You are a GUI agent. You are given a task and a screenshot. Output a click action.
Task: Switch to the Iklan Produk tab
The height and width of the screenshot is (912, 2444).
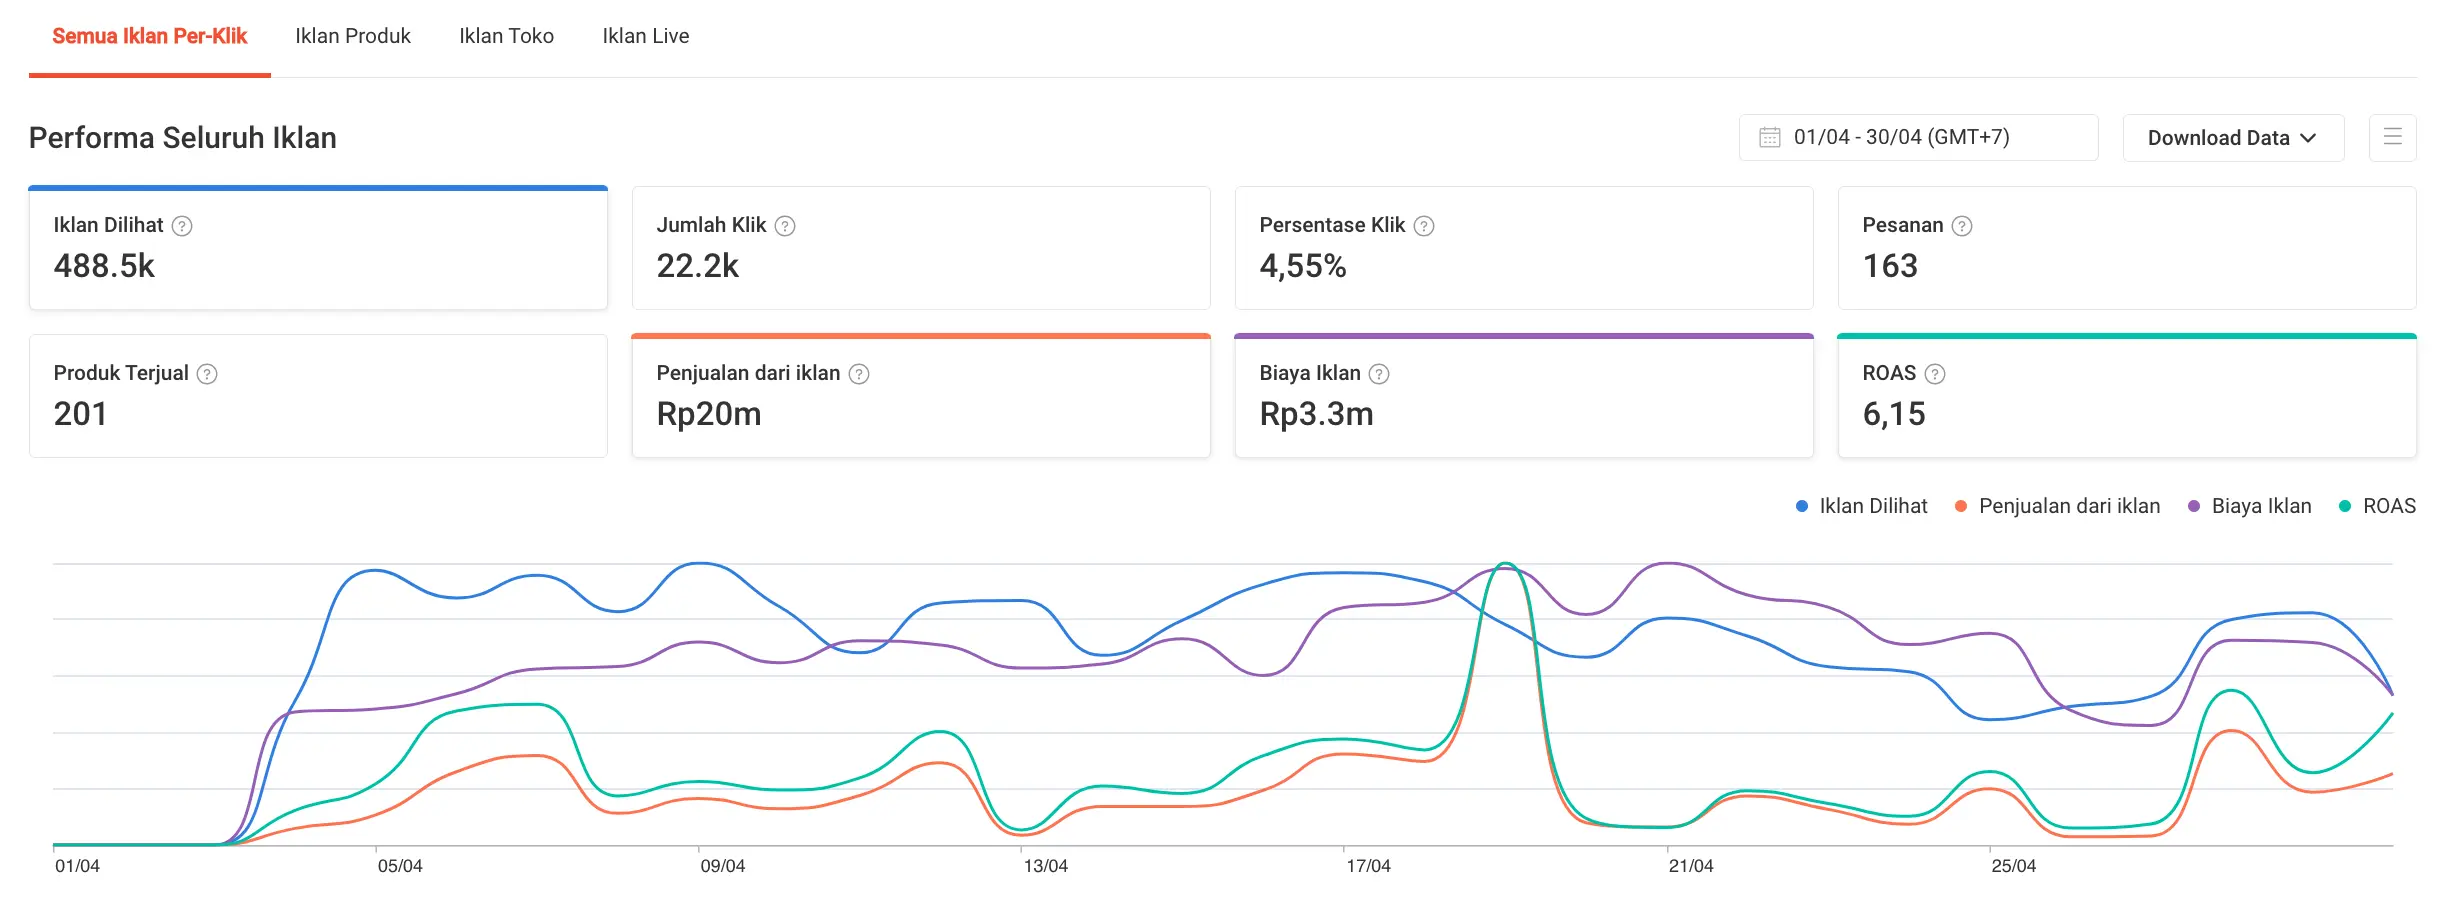(x=353, y=36)
